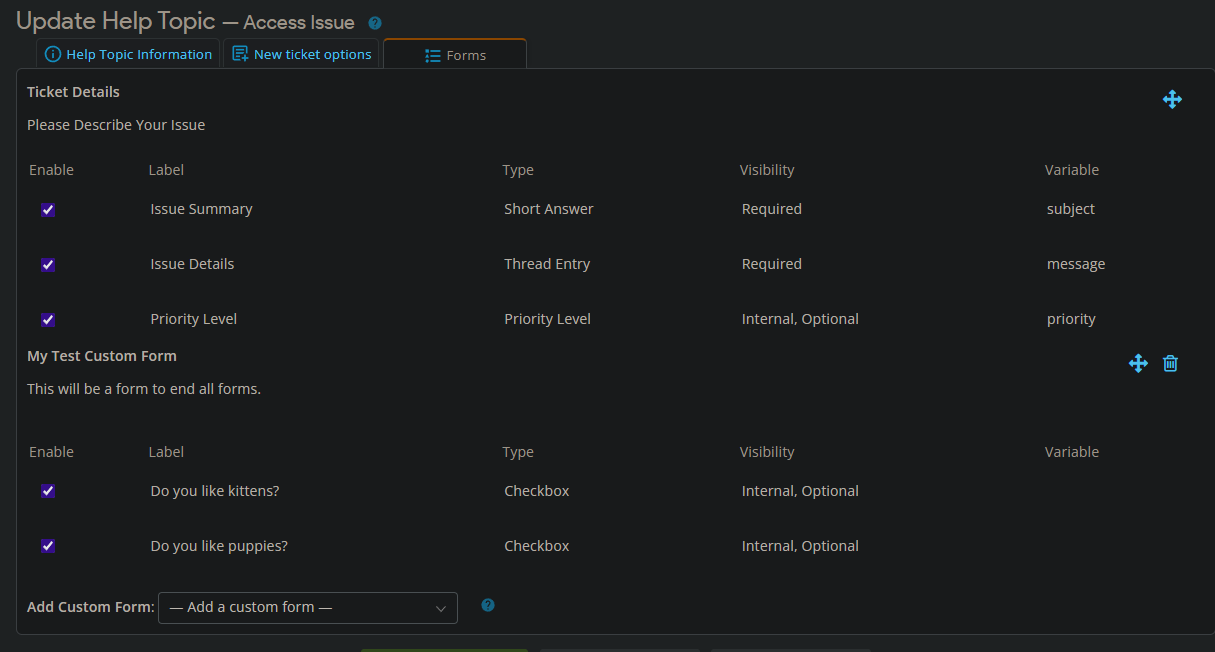Image resolution: width=1215 pixels, height=652 pixels.
Task: Click the move handle for Ticket Details form
Action: pos(1172,99)
